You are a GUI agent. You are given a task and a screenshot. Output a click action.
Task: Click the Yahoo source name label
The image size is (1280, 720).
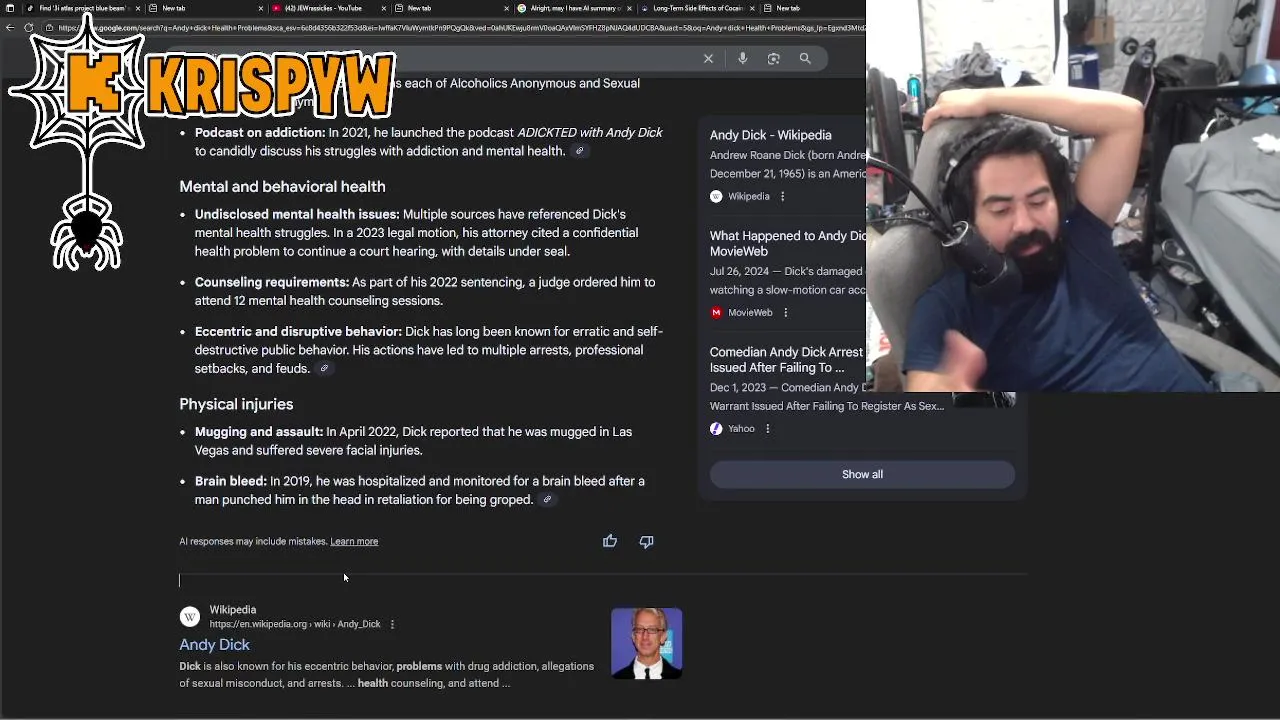pyautogui.click(x=741, y=429)
